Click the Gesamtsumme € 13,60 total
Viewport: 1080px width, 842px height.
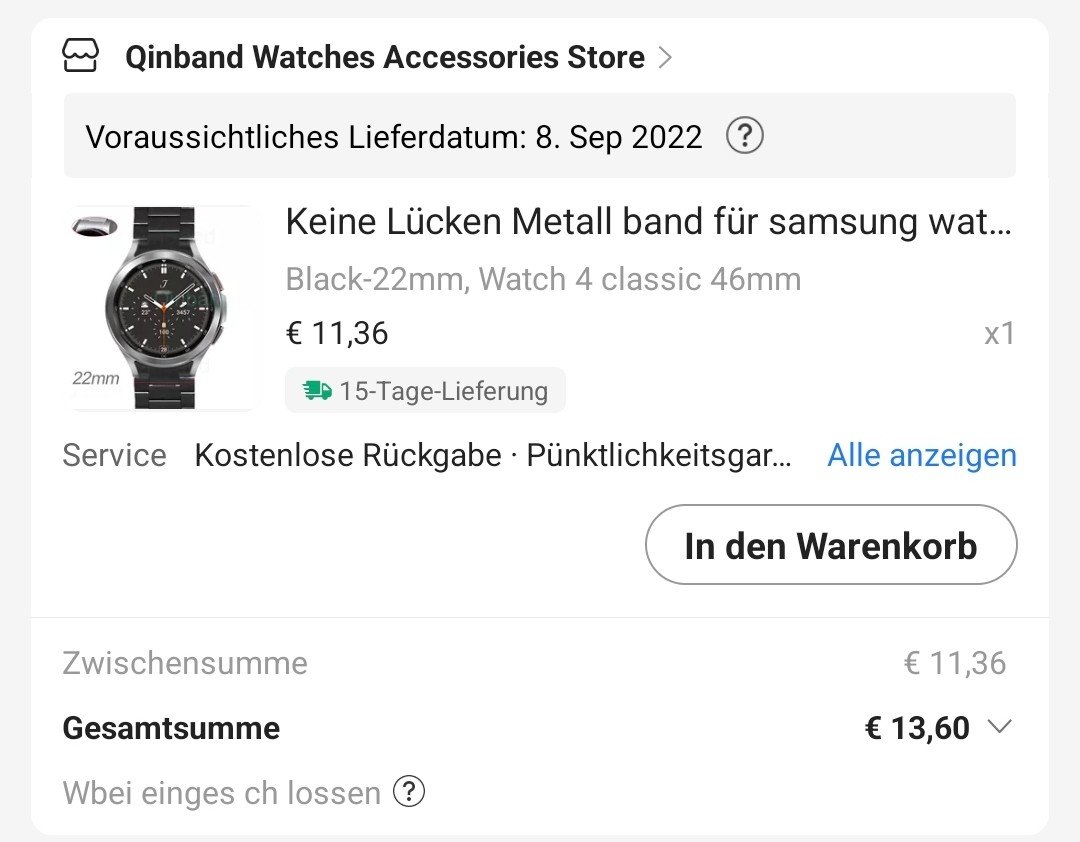coord(917,728)
